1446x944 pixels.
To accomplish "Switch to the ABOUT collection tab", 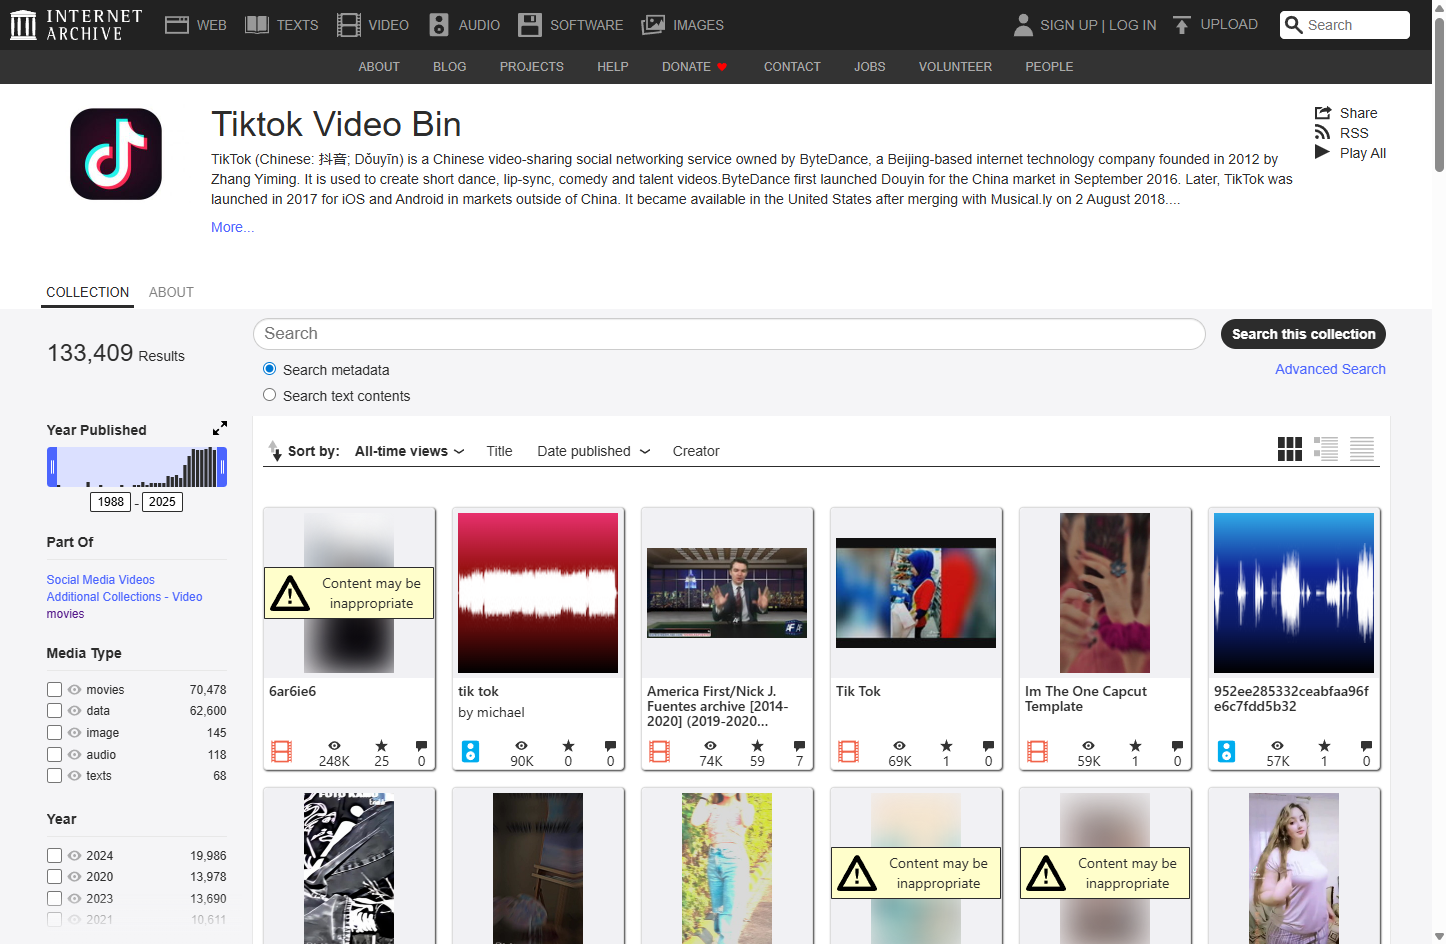I will point(171,292).
